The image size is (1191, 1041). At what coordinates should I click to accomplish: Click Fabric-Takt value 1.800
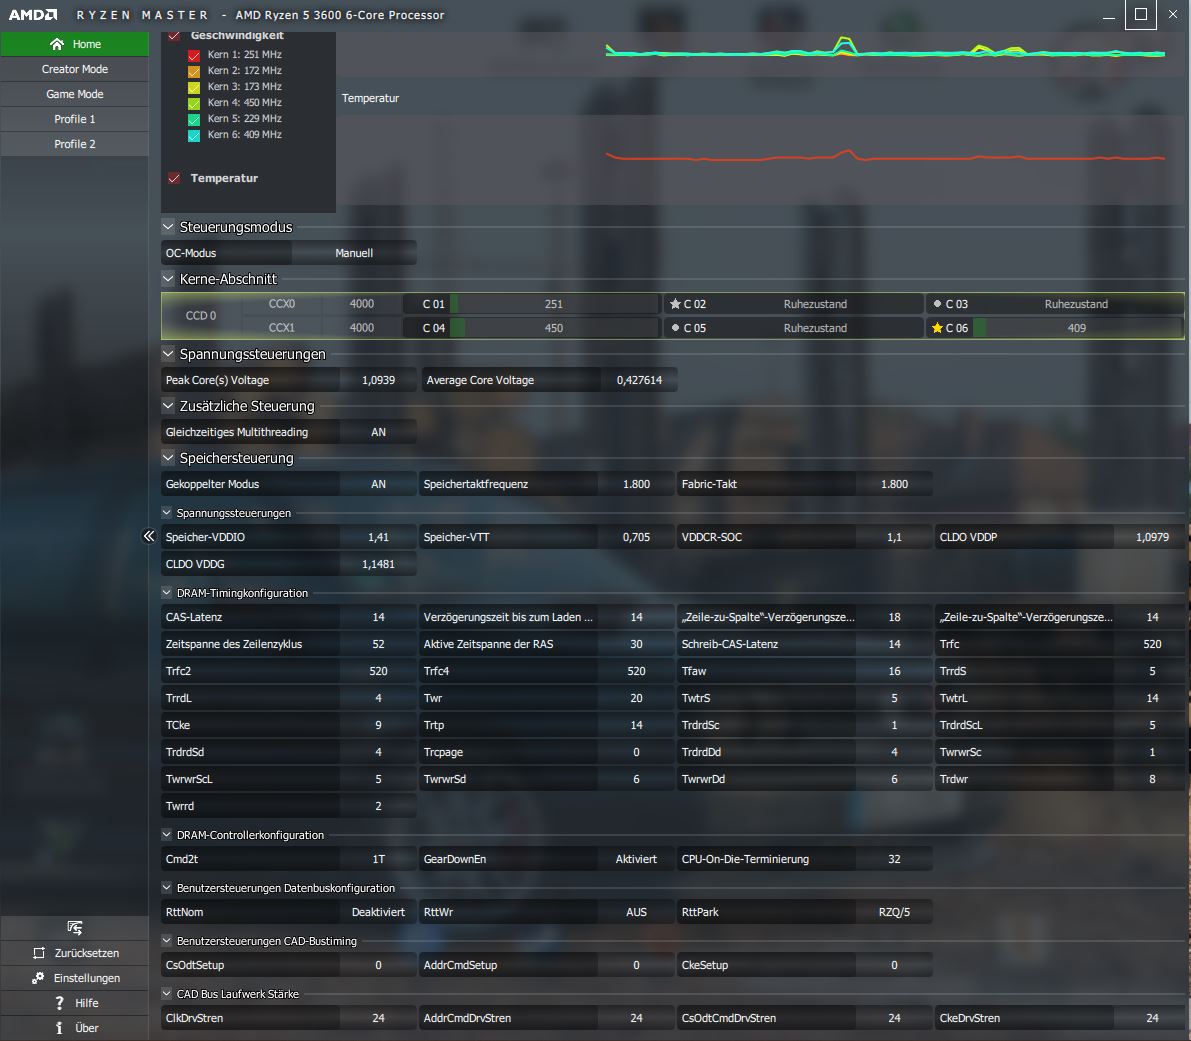click(894, 484)
